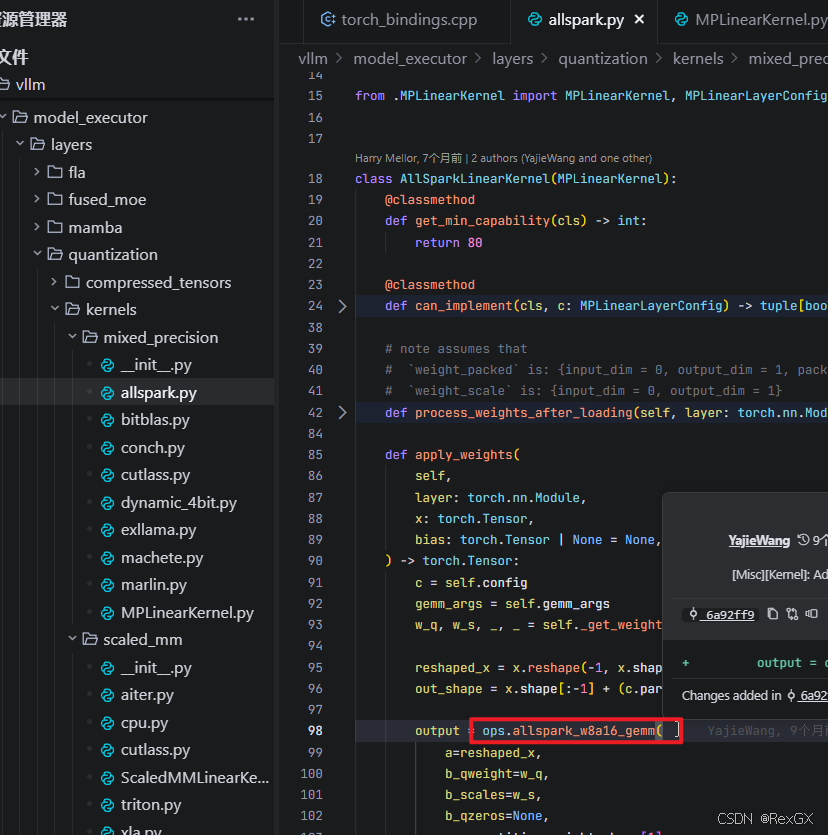Expand the fla folder
This screenshot has height=835, width=828.
[37, 171]
